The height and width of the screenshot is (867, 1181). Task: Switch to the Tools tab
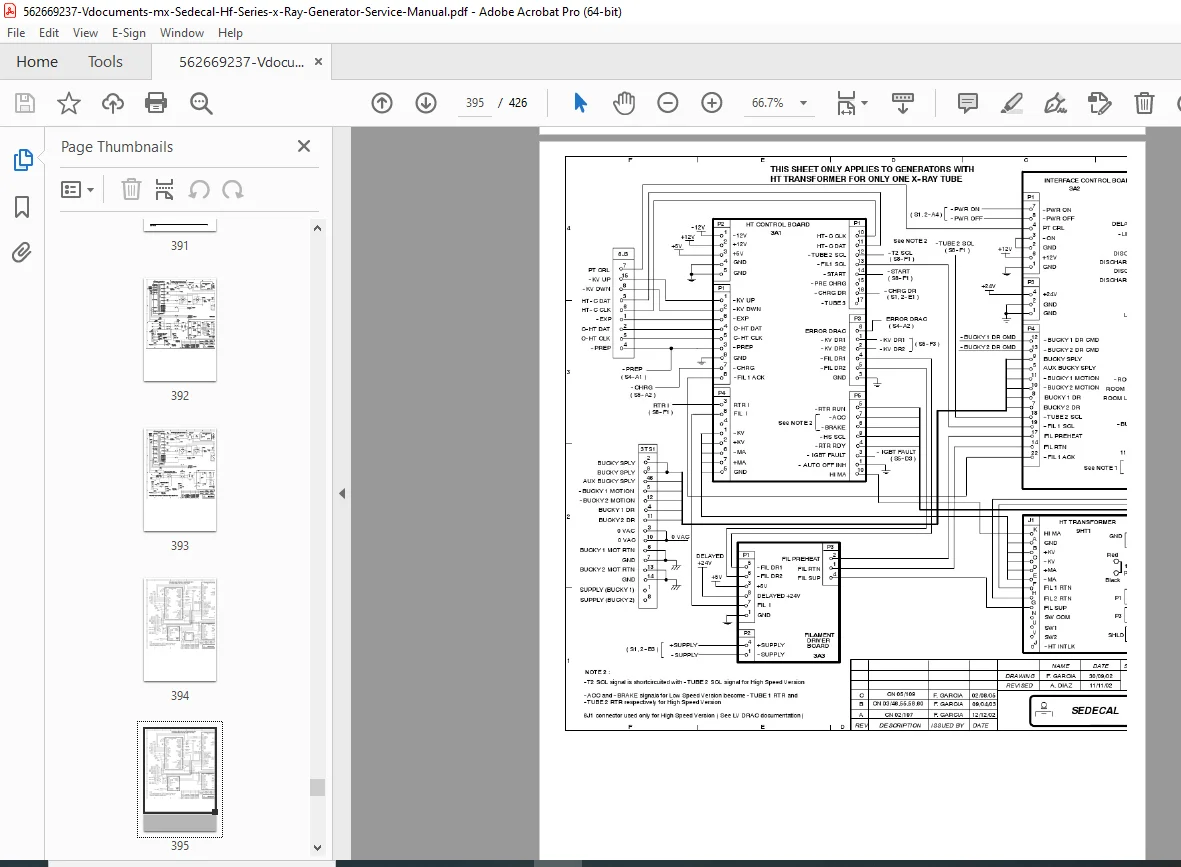coord(105,62)
